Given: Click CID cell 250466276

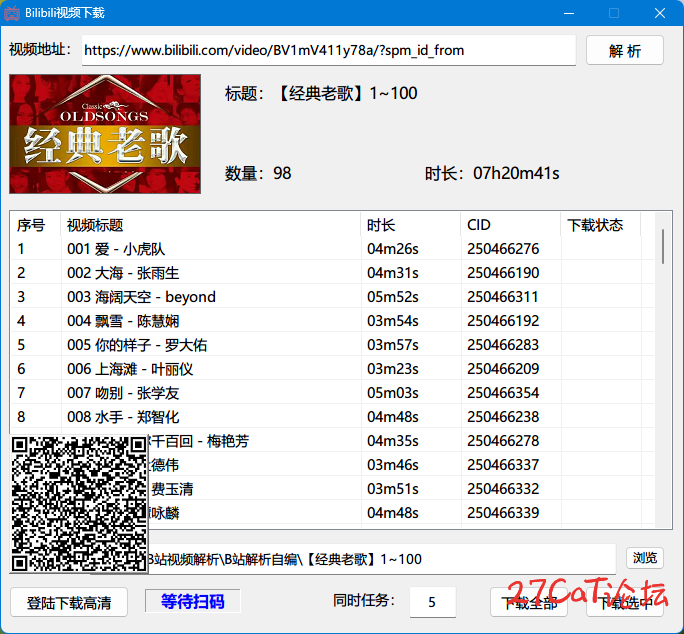Looking at the screenshot, I should click(x=503, y=249).
